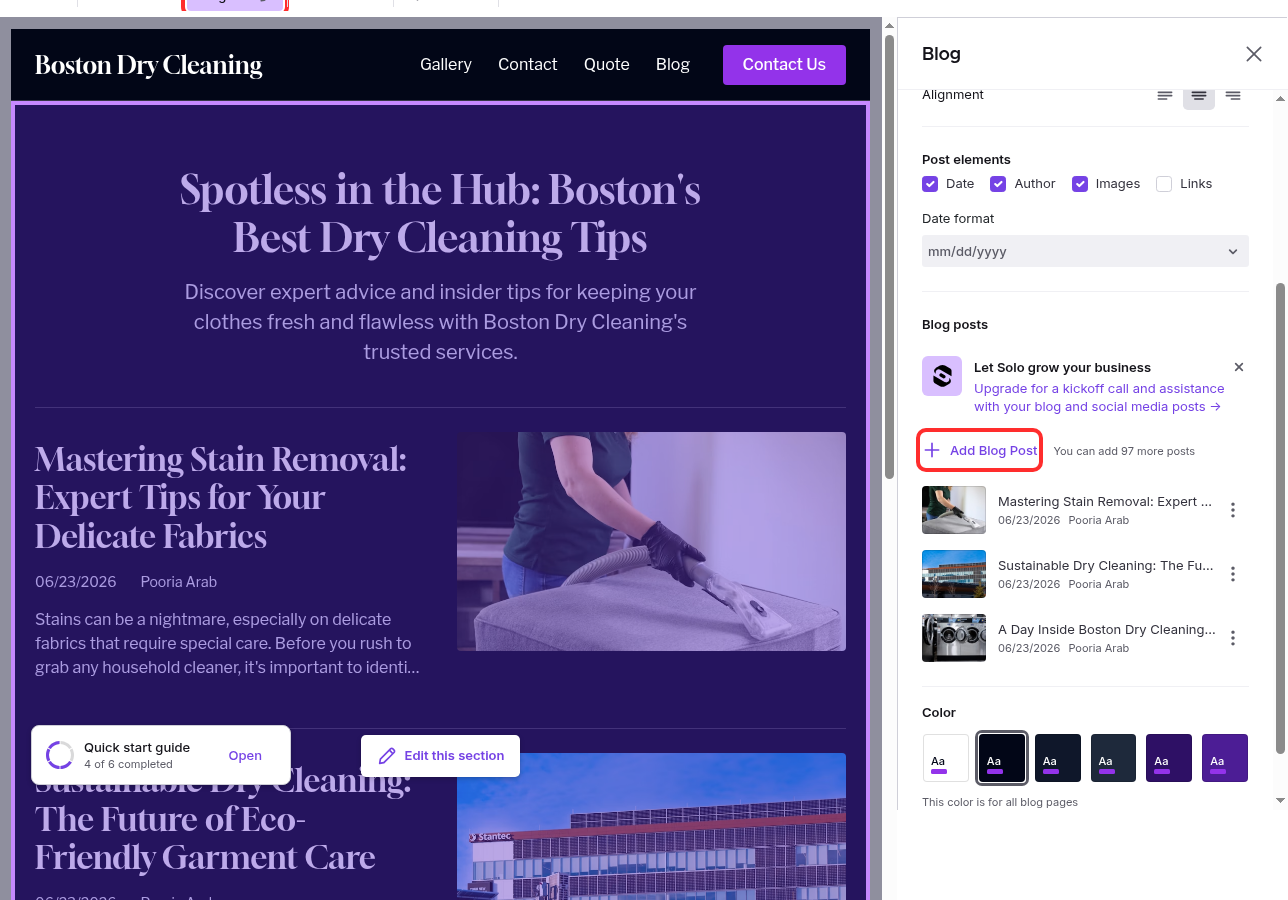1288x900 pixels.
Task: Click the Contact Us button
Action: point(784,65)
